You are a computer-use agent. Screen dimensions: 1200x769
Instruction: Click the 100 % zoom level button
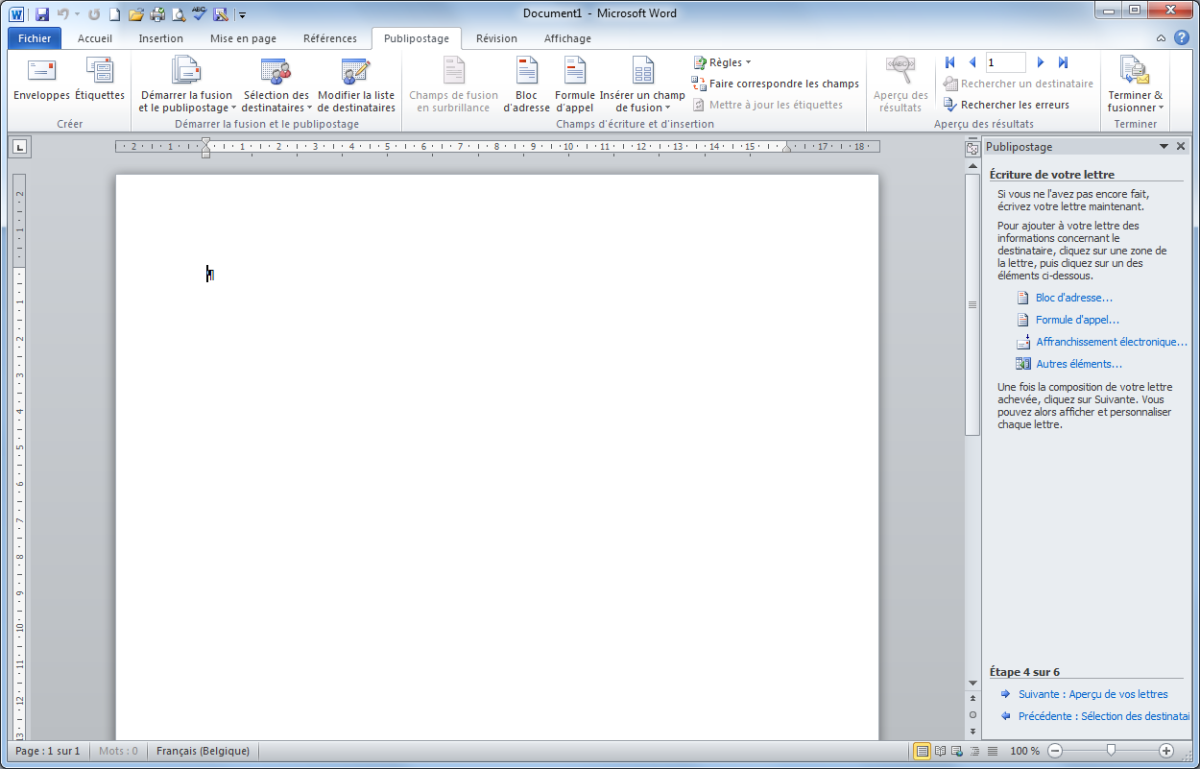[x=1024, y=751]
